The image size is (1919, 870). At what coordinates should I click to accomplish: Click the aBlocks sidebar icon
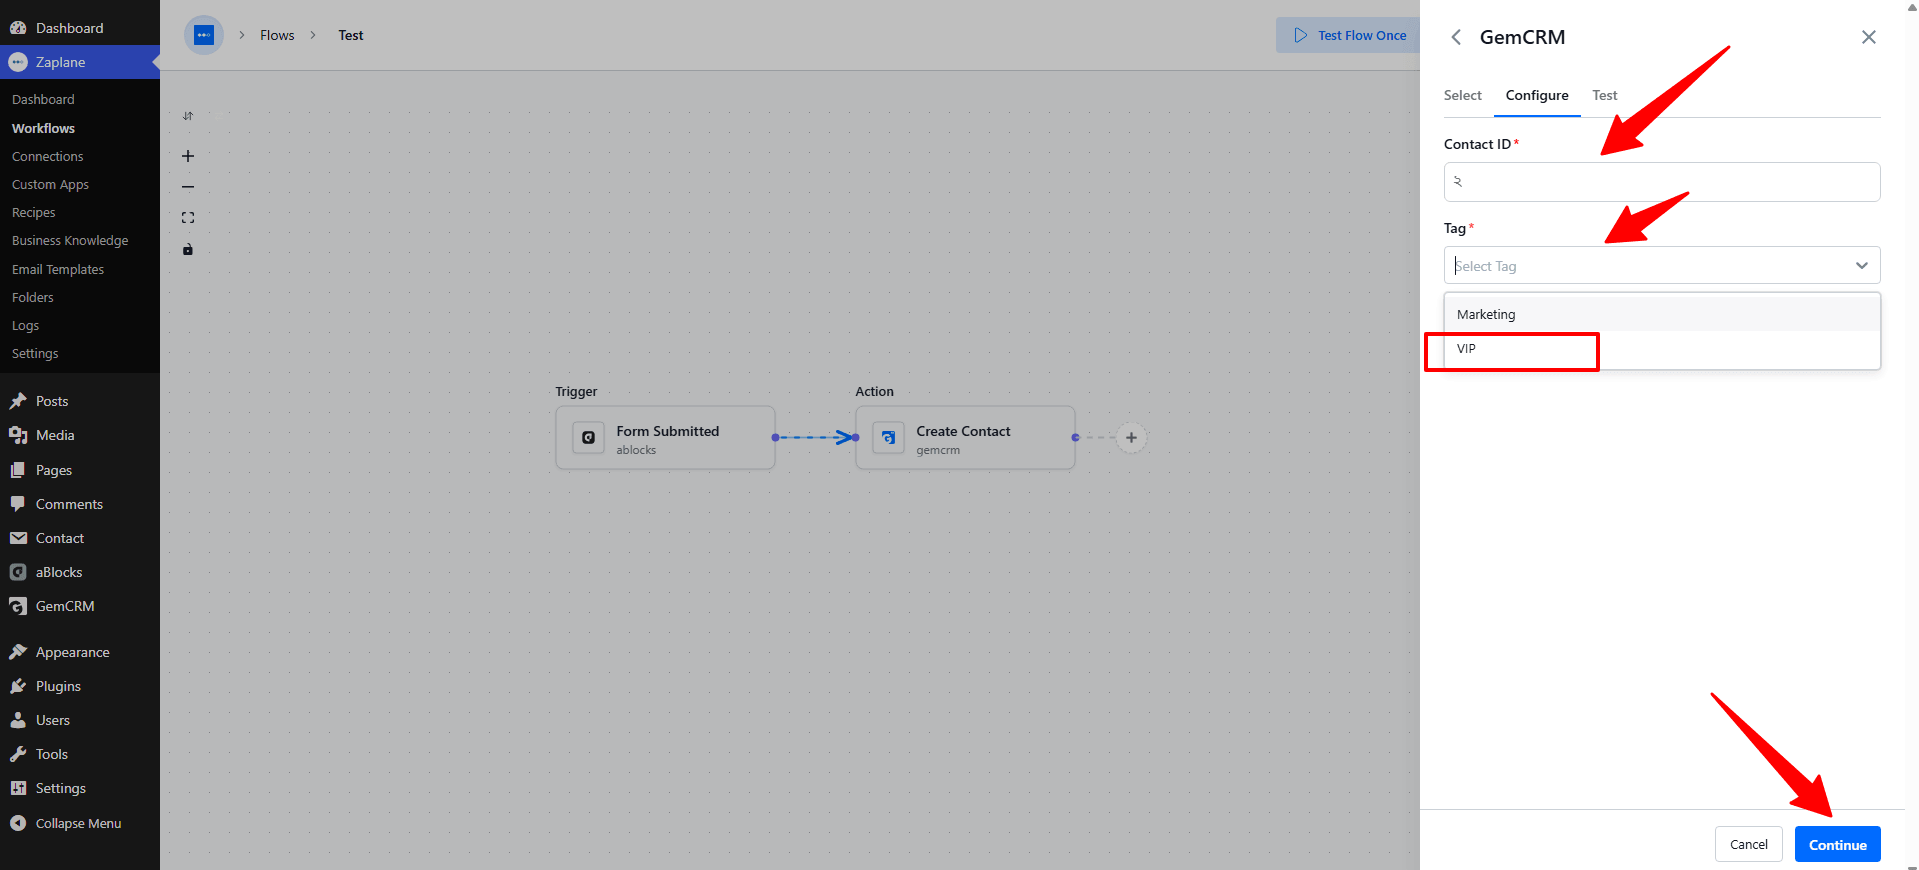(x=18, y=572)
